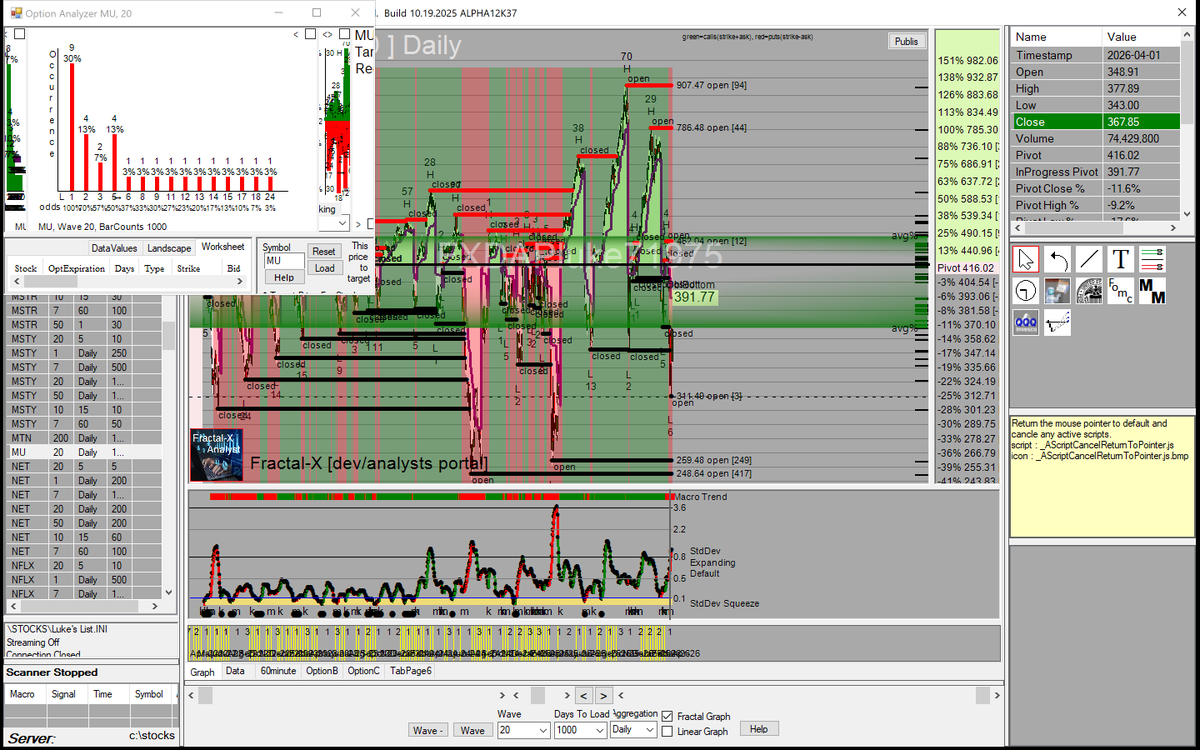Click the Macro column header in scanner
The width and height of the screenshot is (1200, 750).
pos(22,694)
